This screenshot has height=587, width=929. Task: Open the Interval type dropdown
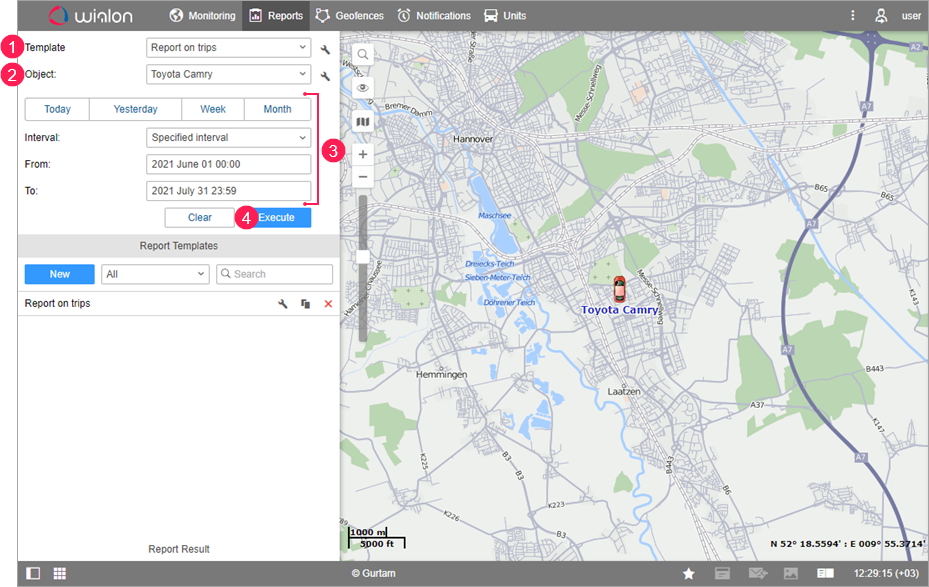[228, 138]
